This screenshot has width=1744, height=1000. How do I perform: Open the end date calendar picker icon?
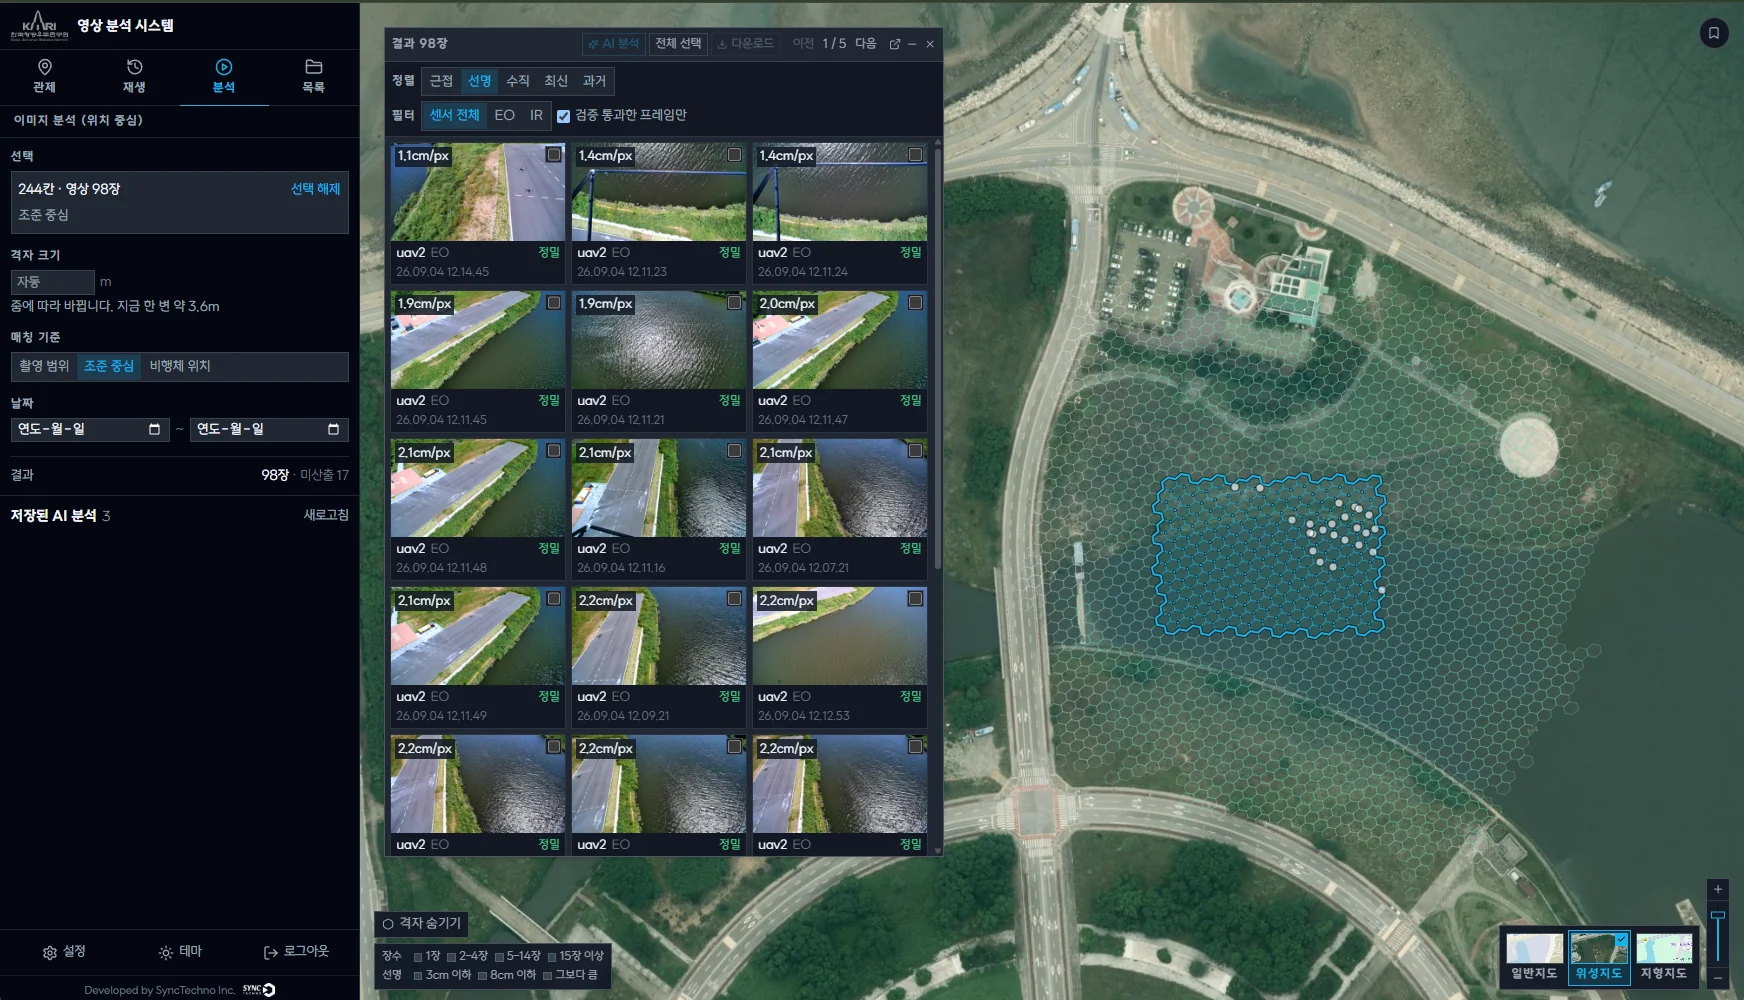click(333, 429)
